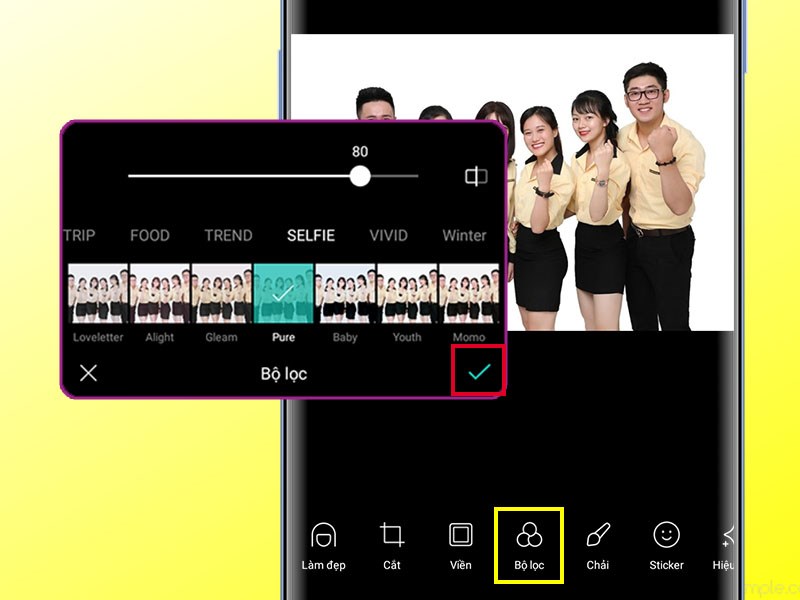The width and height of the screenshot is (800, 600).
Task: Cancel filter editing with the X
Action: point(89,372)
